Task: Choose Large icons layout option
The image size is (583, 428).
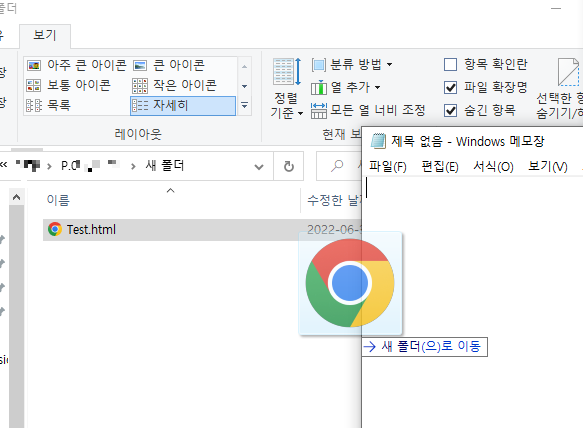Action: click(168, 65)
